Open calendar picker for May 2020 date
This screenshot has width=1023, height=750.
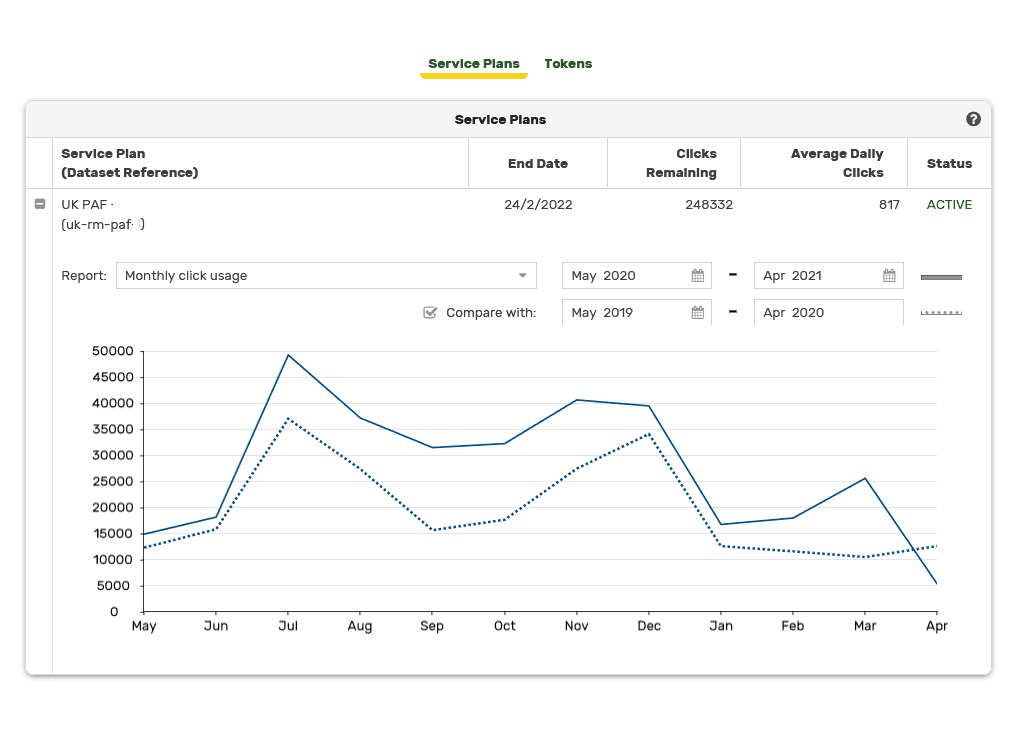point(697,276)
